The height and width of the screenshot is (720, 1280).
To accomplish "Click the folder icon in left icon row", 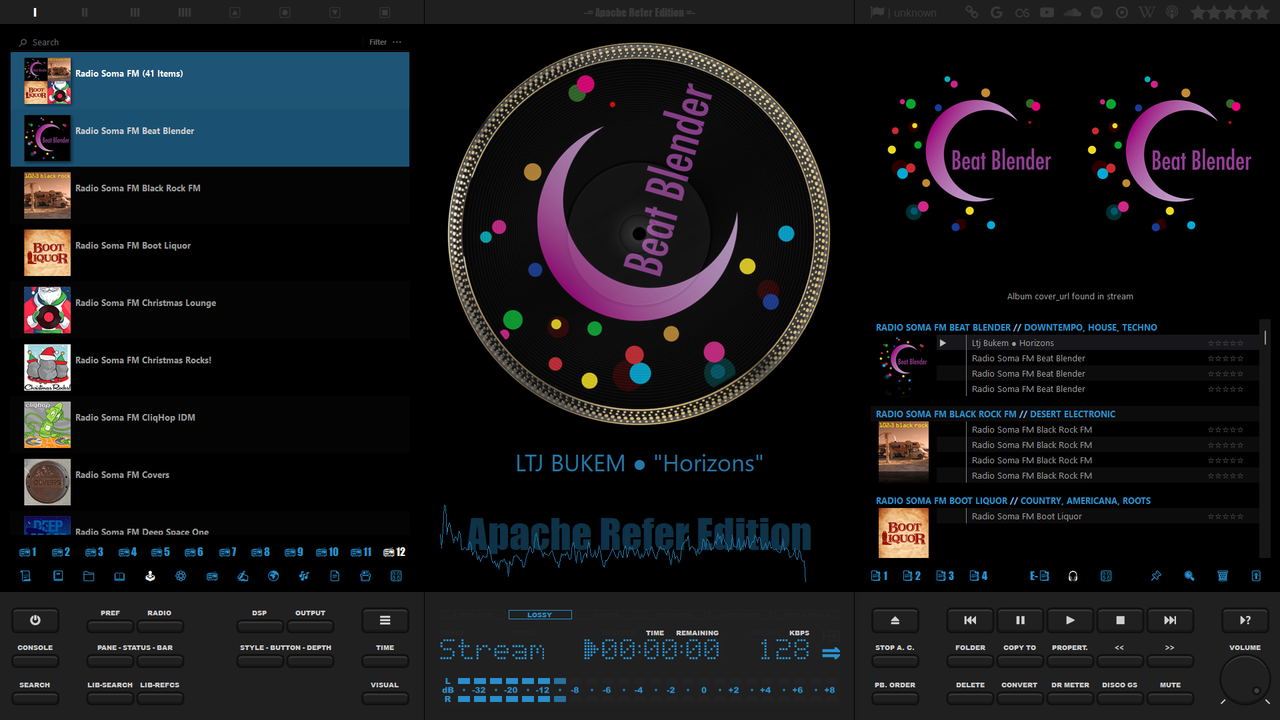I will point(88,576).
